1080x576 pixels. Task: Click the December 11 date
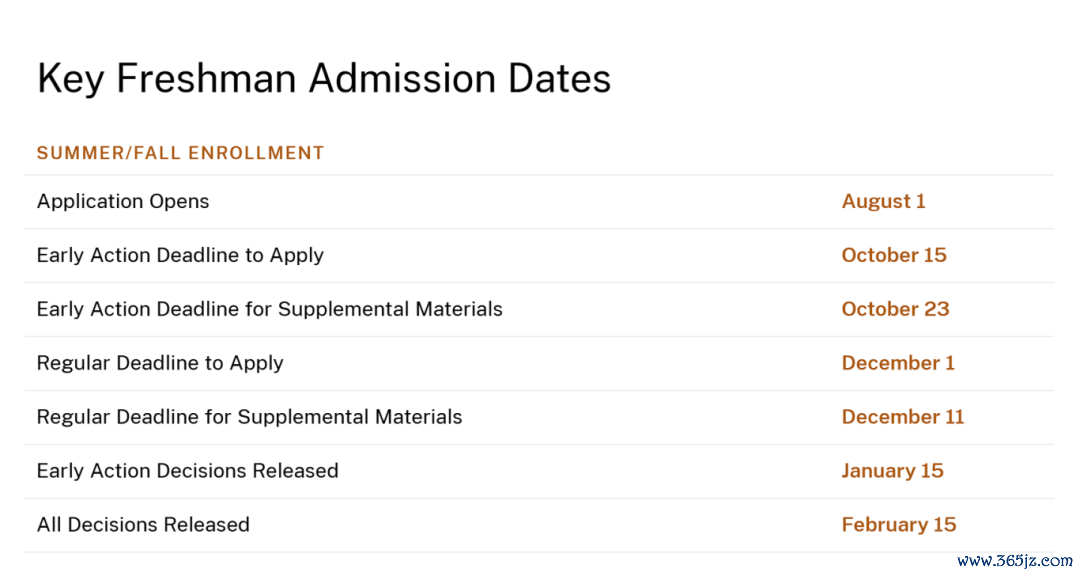click(x=902, y=417)
